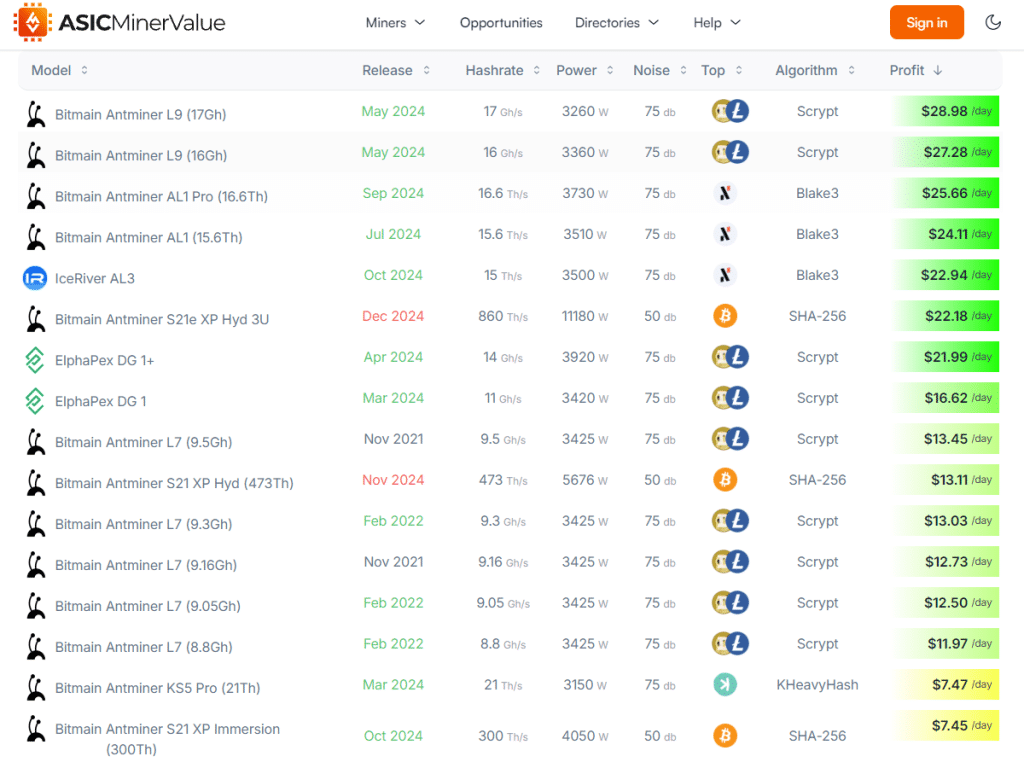Click Doge/Litecoin icon for L7 (9.05Gh)

pos(729,603)
